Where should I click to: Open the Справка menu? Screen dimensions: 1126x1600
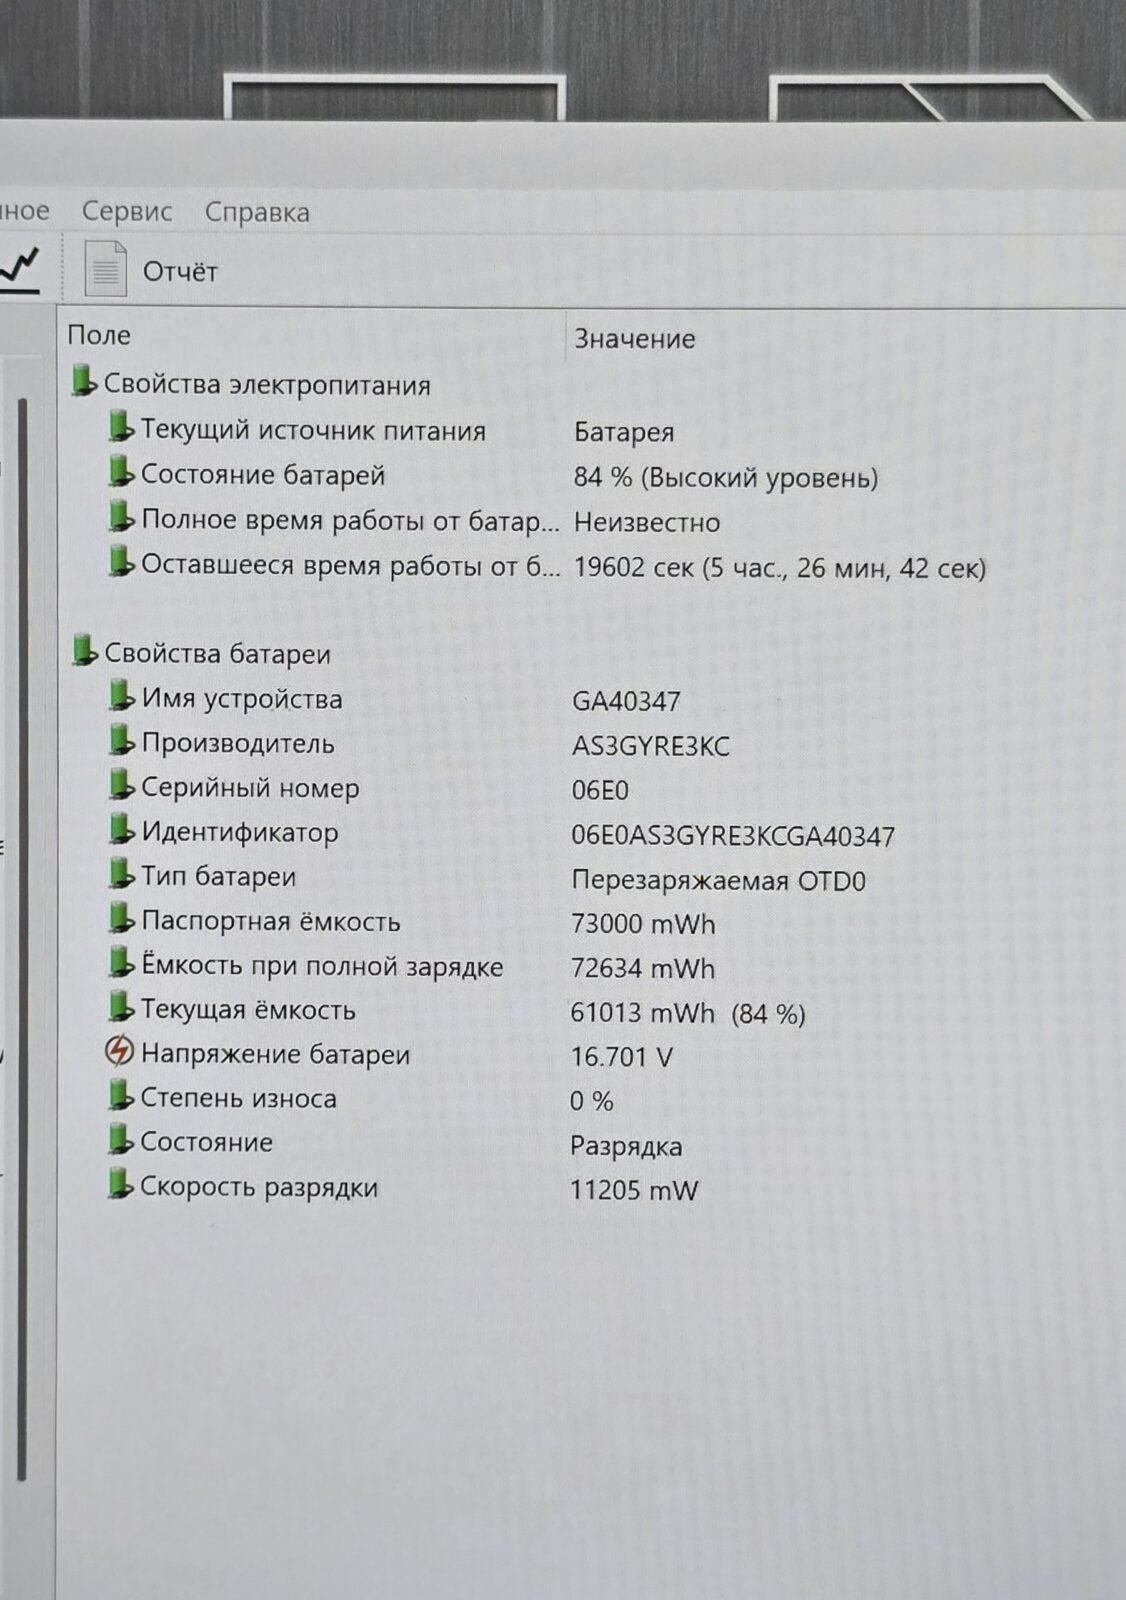click(257, 213)
